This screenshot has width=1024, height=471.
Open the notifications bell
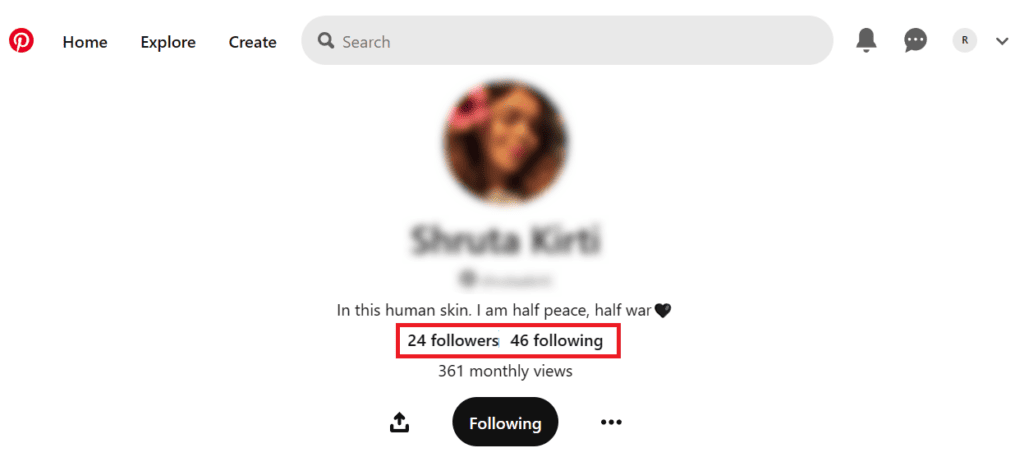(867, 41)
